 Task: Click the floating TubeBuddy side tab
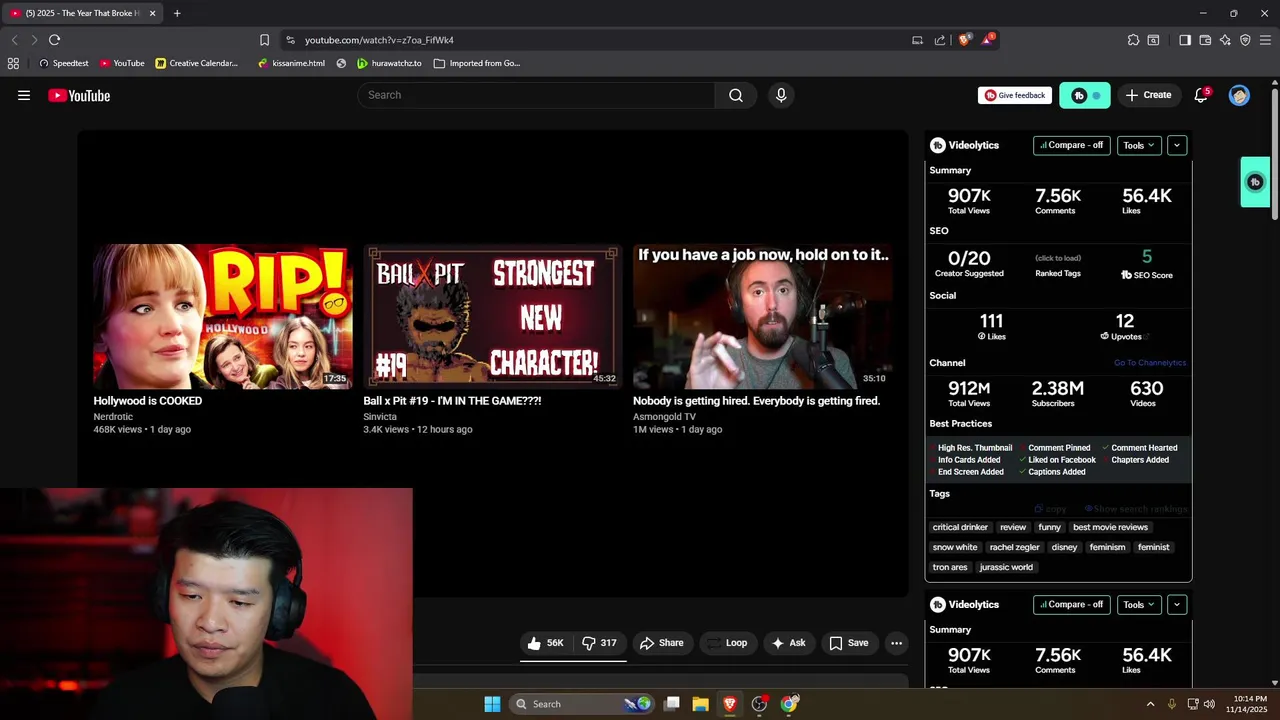tap(1255, 182)
